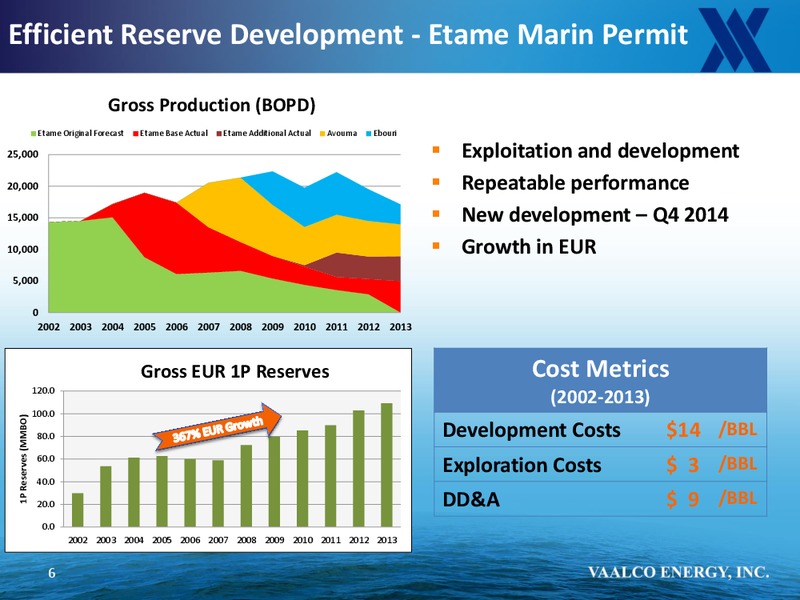Screen dimensions: 800x600
Task: Click the red Etame Base Actual legend swatch
Action: (x=136, y=134)
